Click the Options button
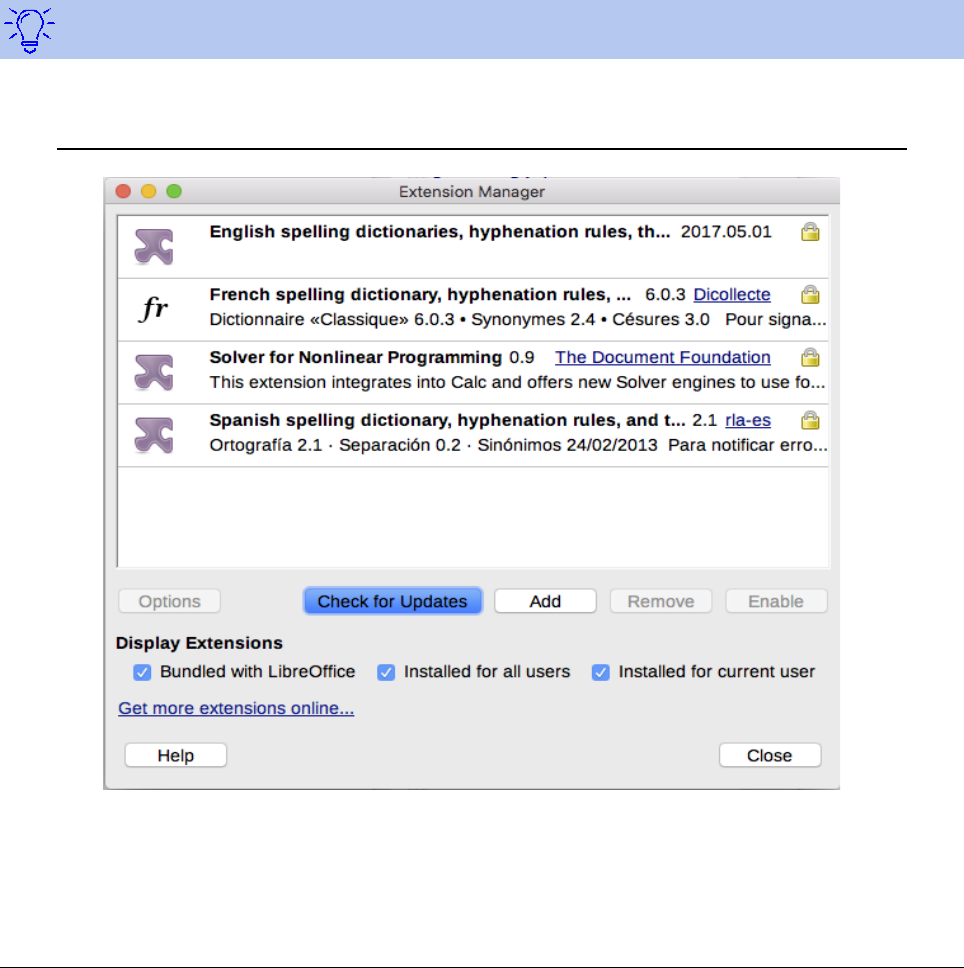The width and height of the screenshot is (964, 968). click(x=169, y=601)
